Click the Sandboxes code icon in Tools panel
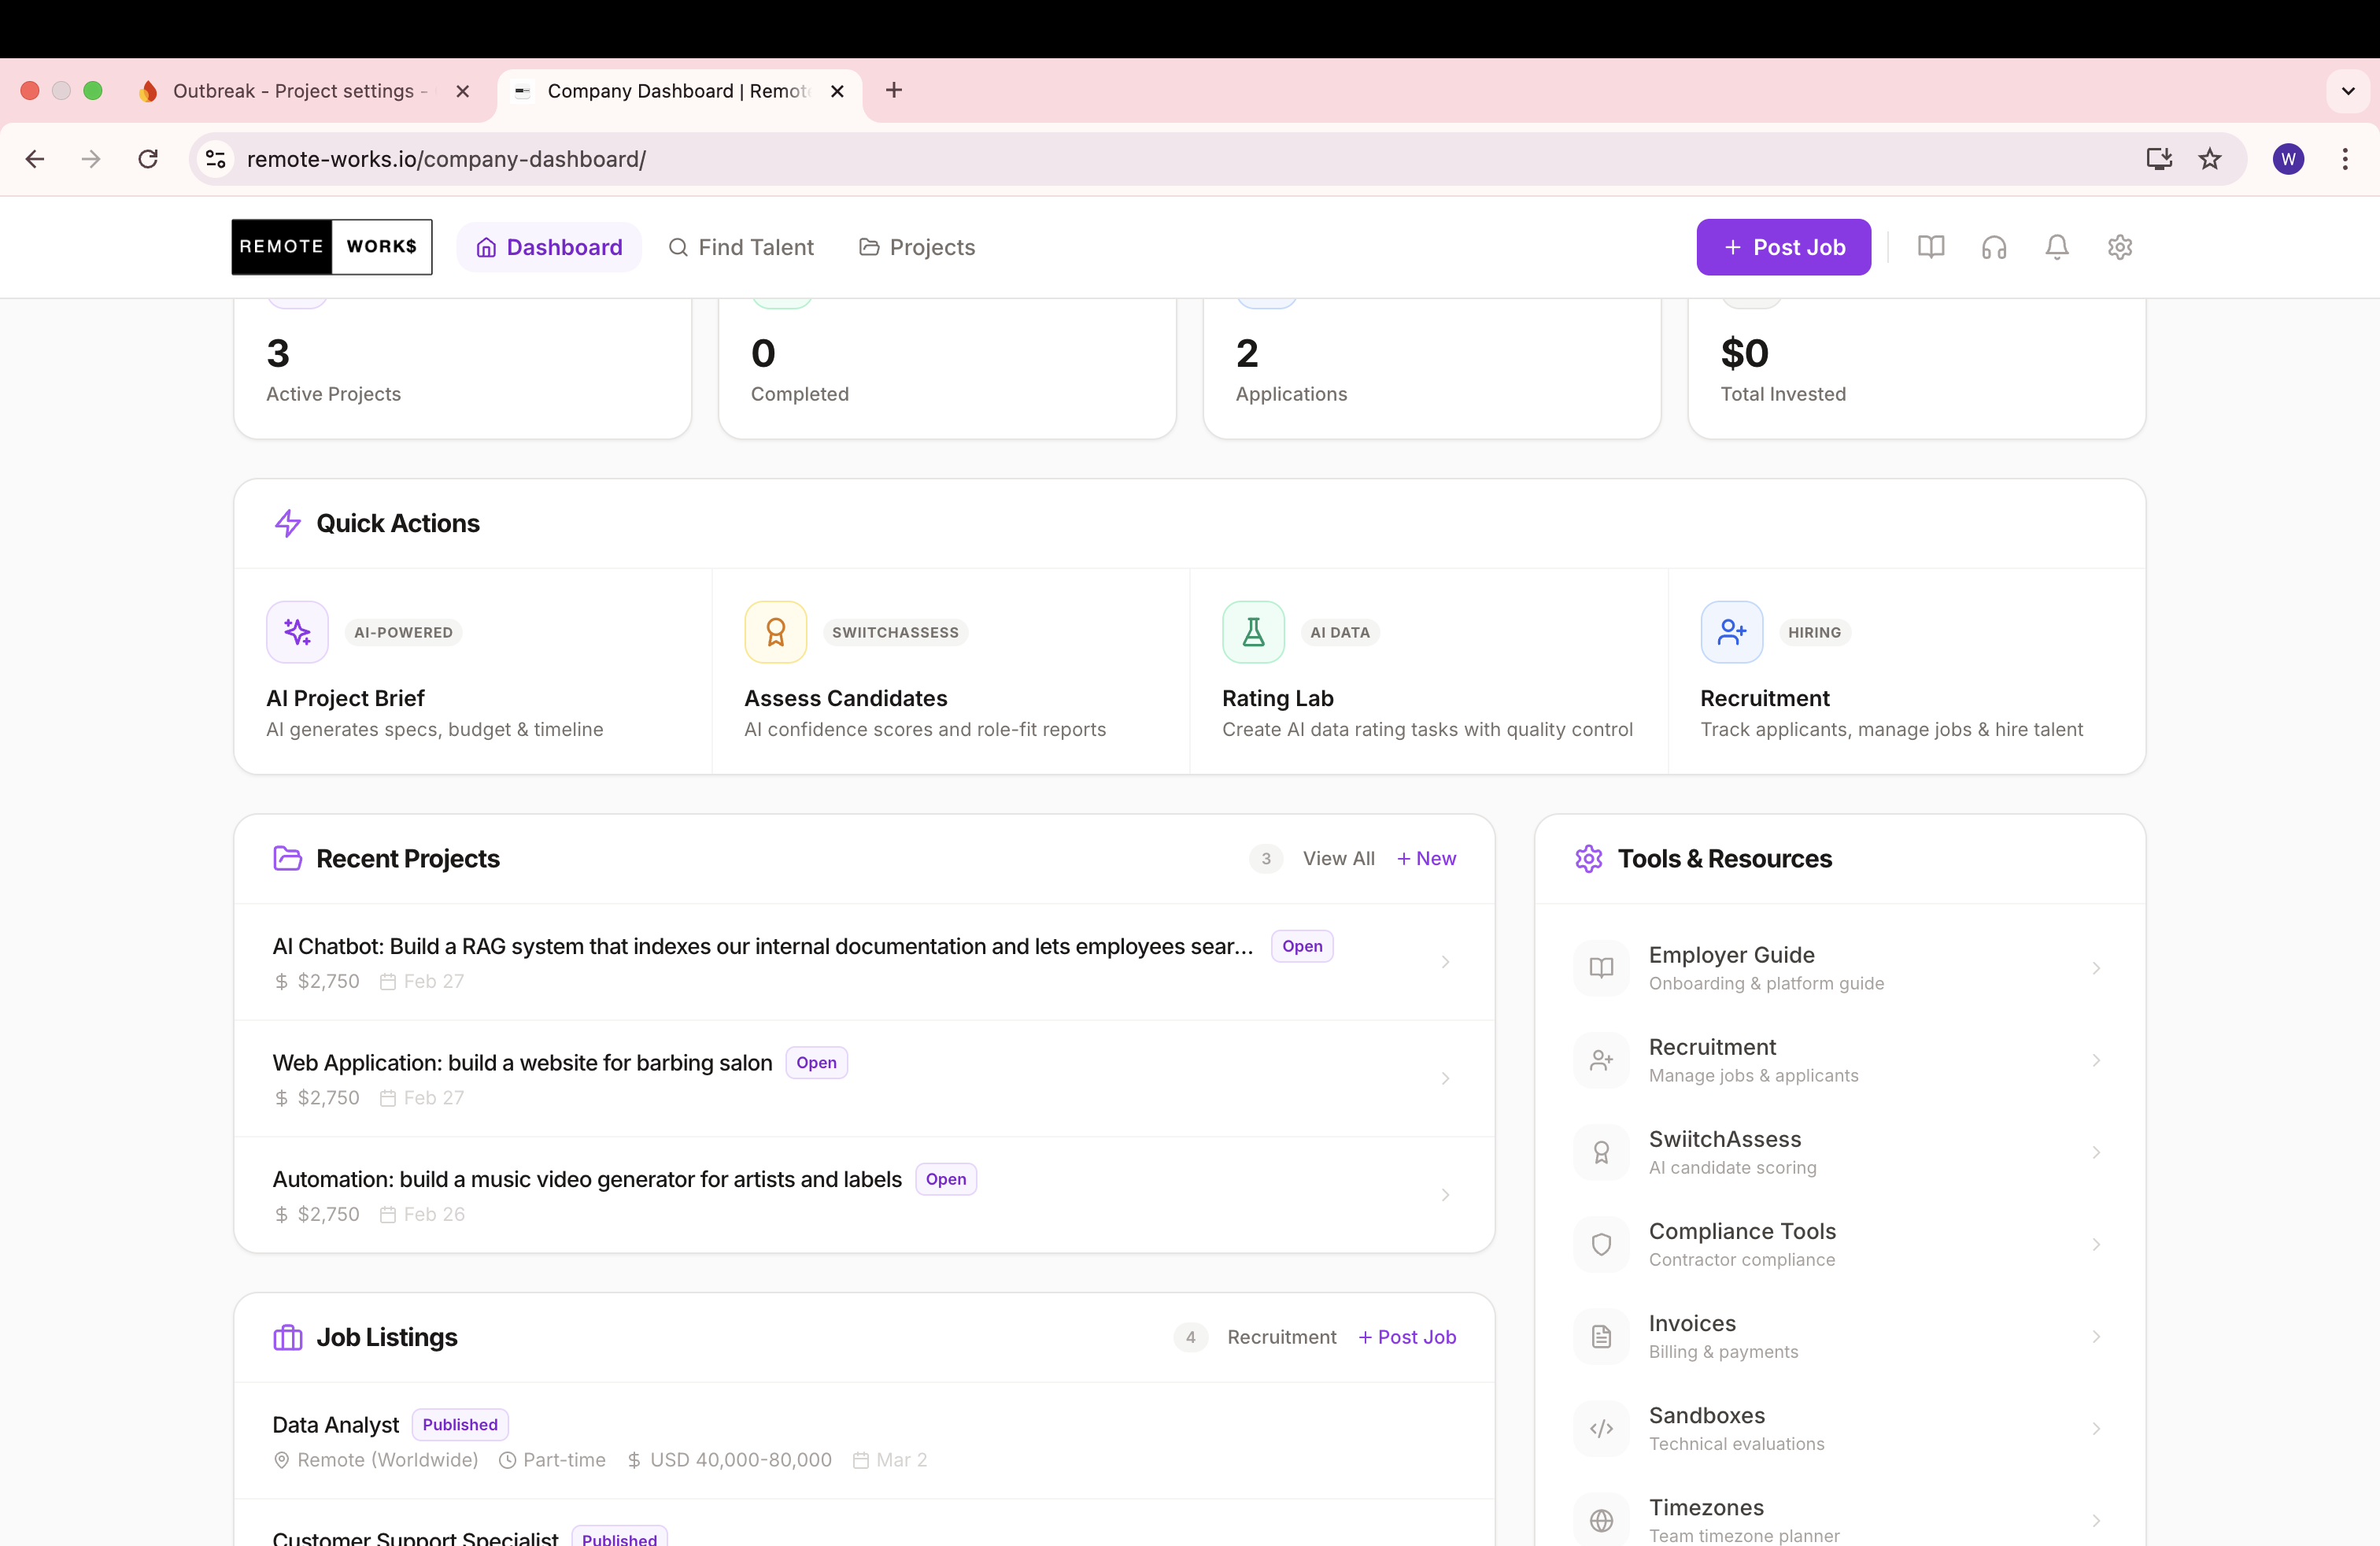The height and width of the screenshot is (1546, 2380). tap(1600, 1428)
